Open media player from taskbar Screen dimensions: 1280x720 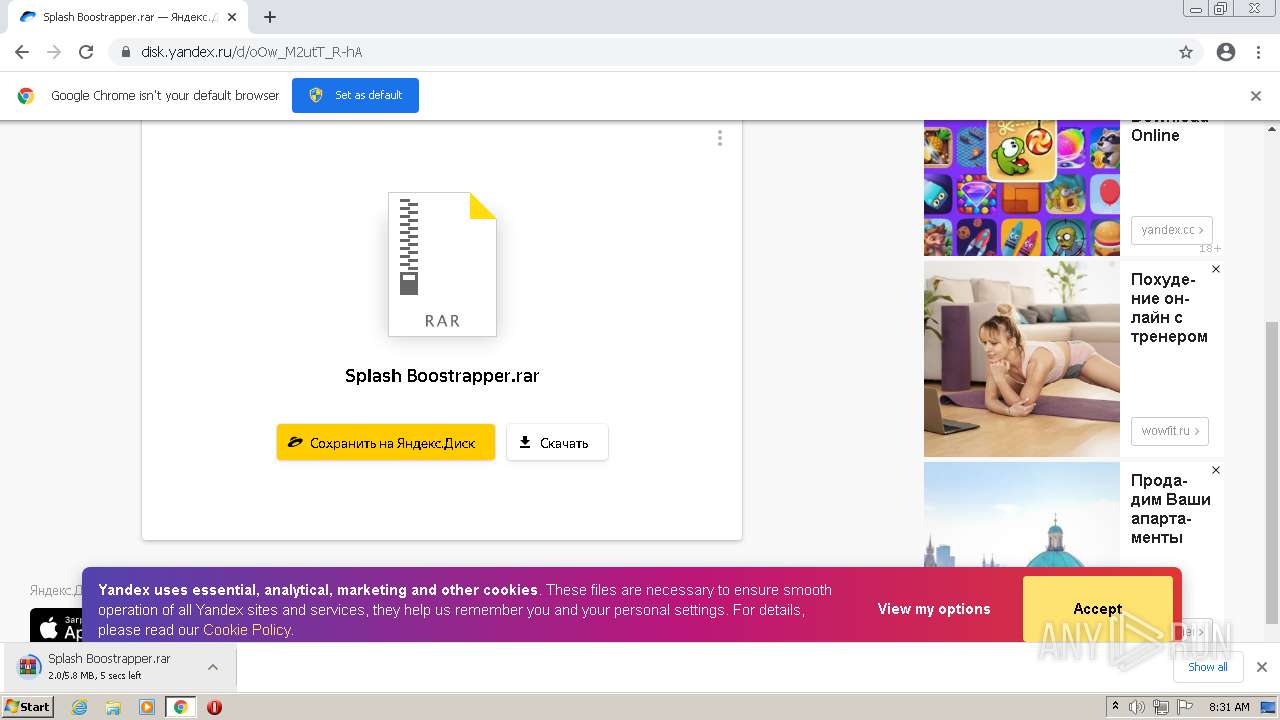pos(147,707)
